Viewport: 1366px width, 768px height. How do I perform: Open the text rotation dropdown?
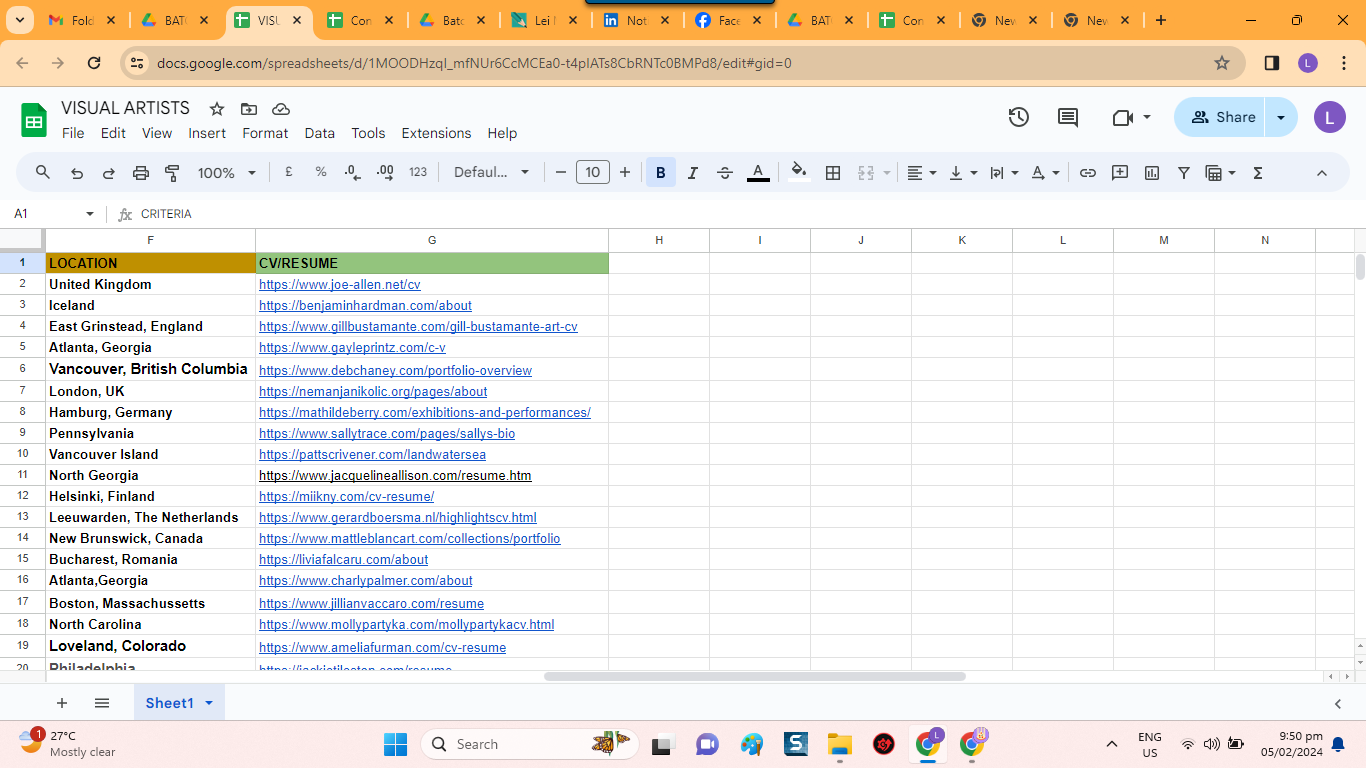point(1045,173)
